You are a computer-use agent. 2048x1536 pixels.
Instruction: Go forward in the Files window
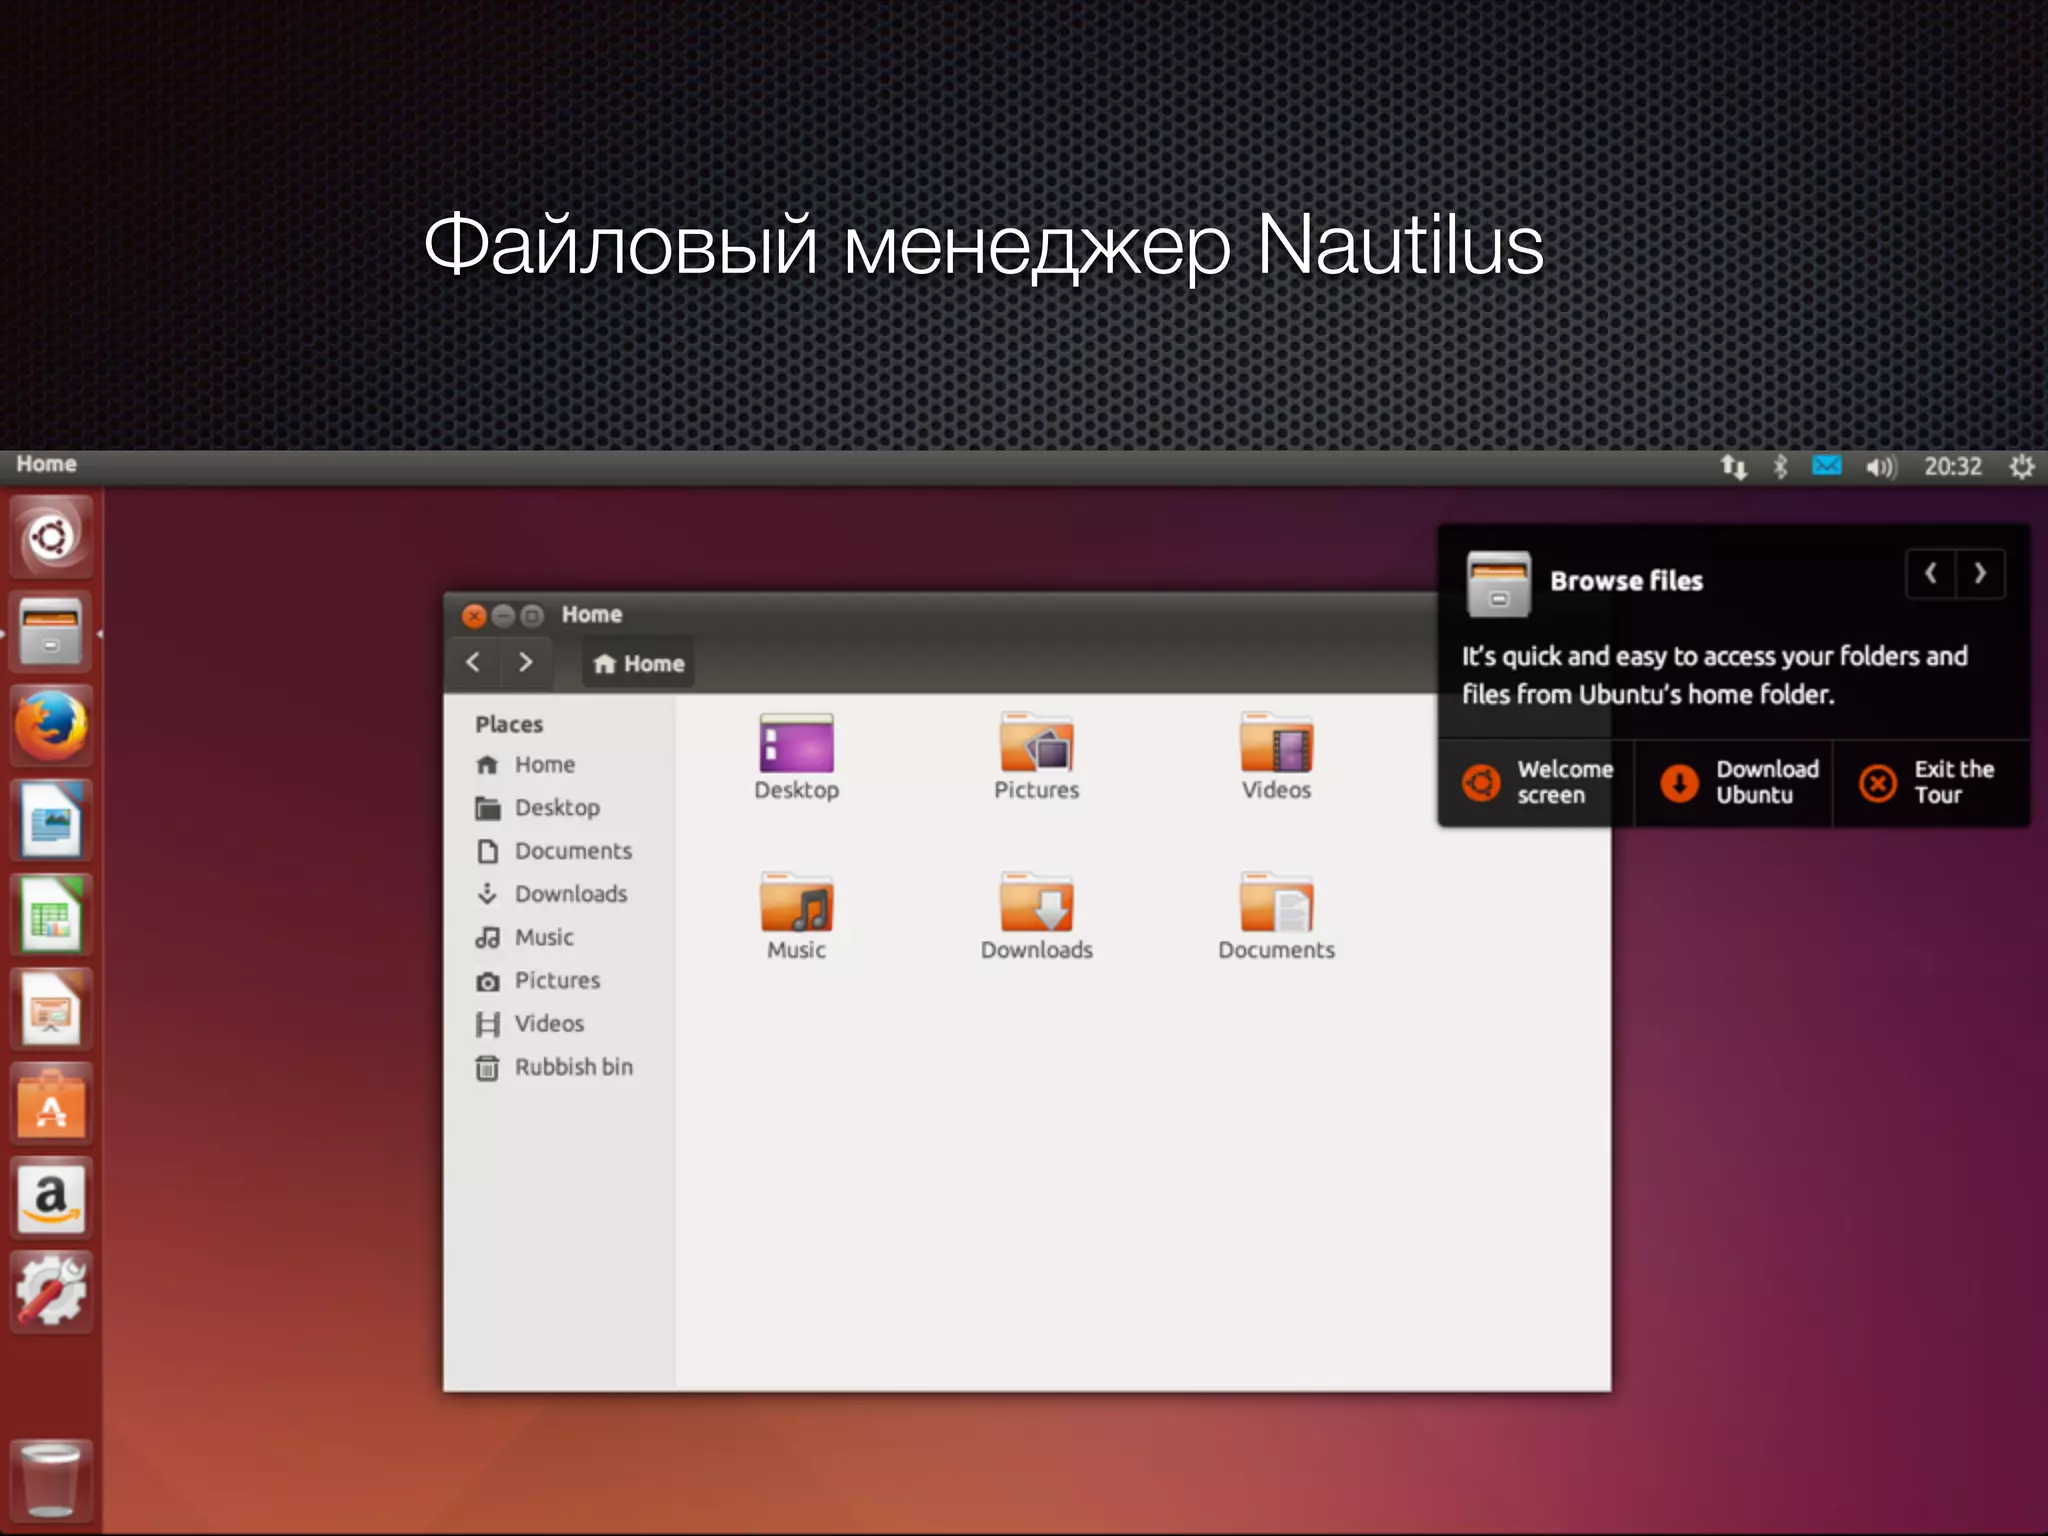pyautogui.click(x=525, y=662)
